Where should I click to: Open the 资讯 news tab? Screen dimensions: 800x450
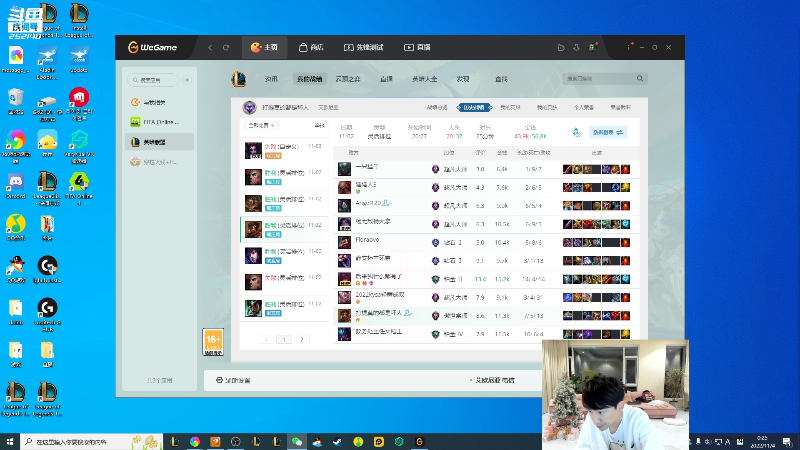(271, 79)
